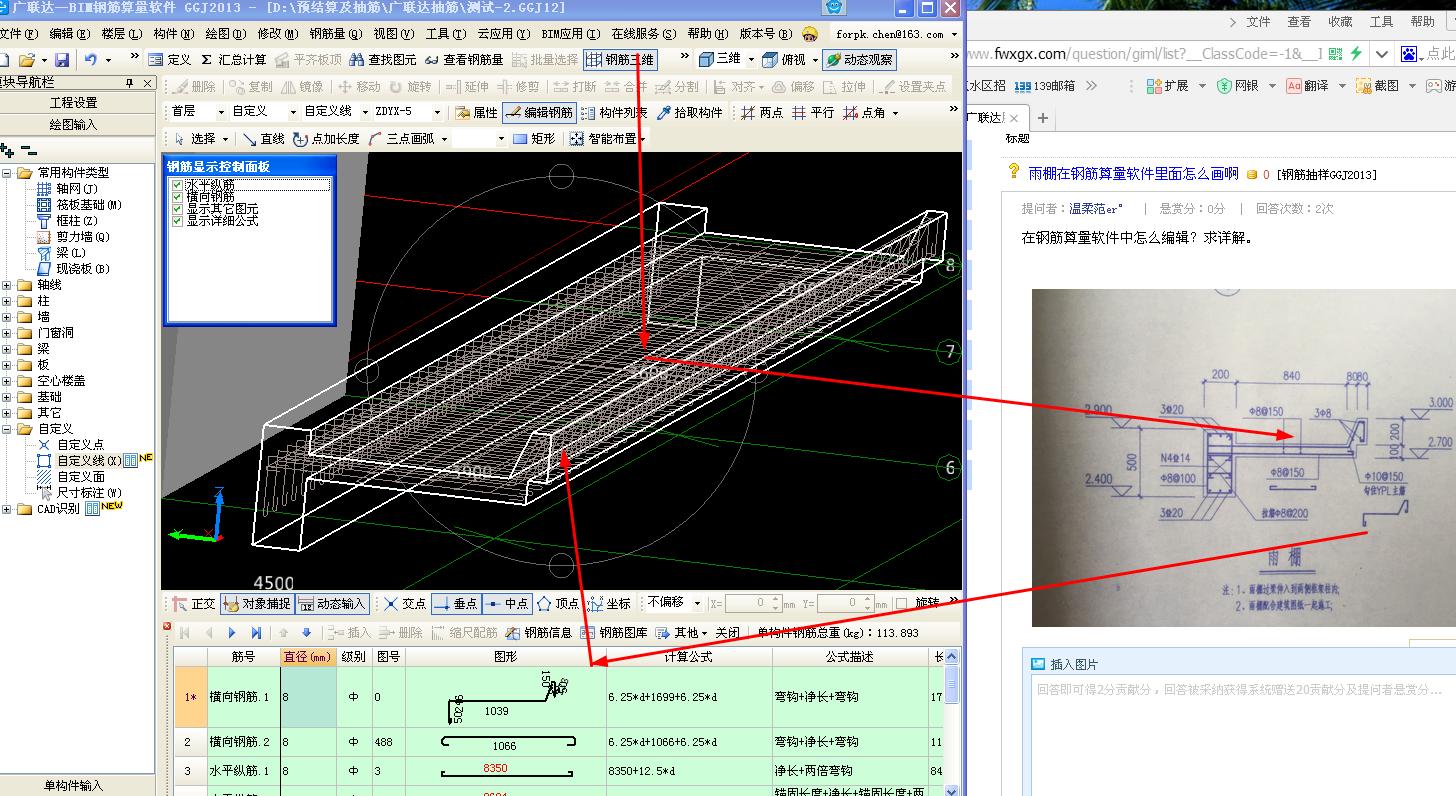
Task: Check the 旋转 rotate checkbox
Action: pos(902,604)
